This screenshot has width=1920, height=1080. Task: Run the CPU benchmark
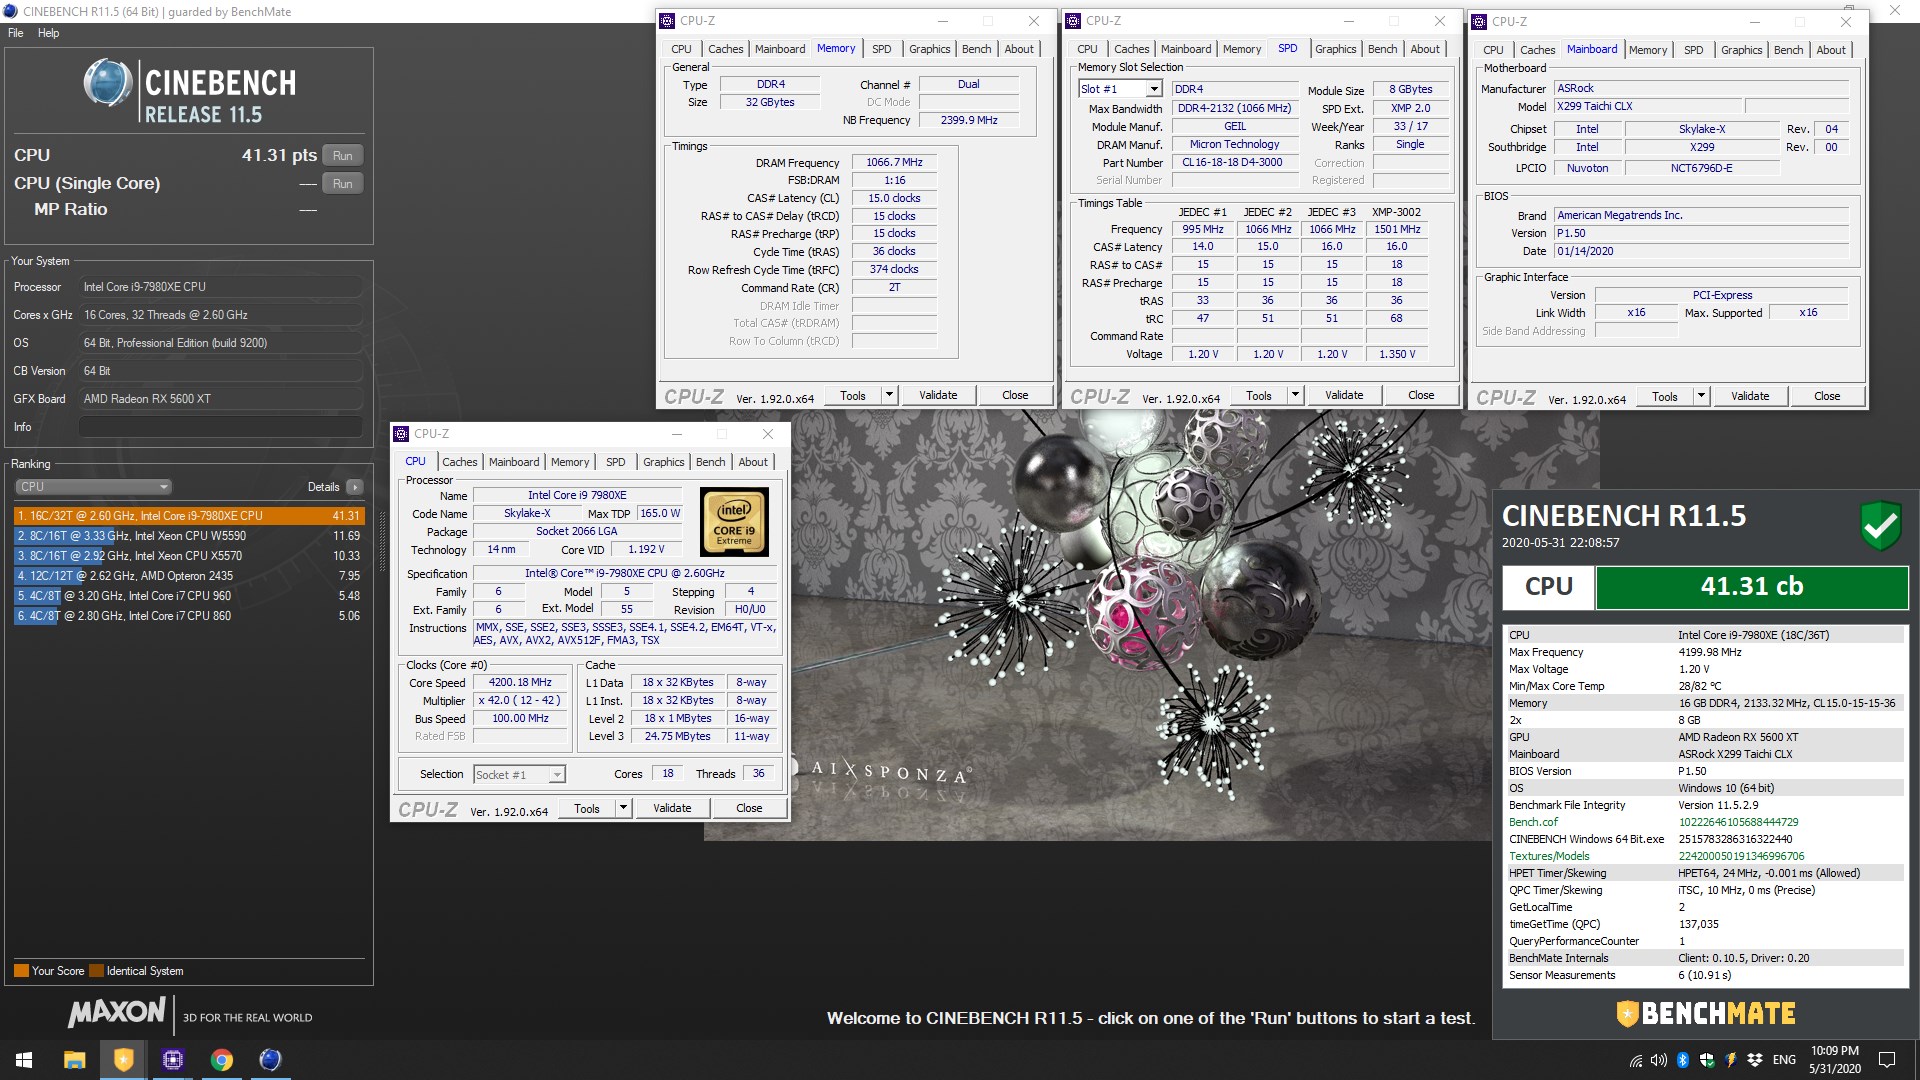click(x=342, y=156)
